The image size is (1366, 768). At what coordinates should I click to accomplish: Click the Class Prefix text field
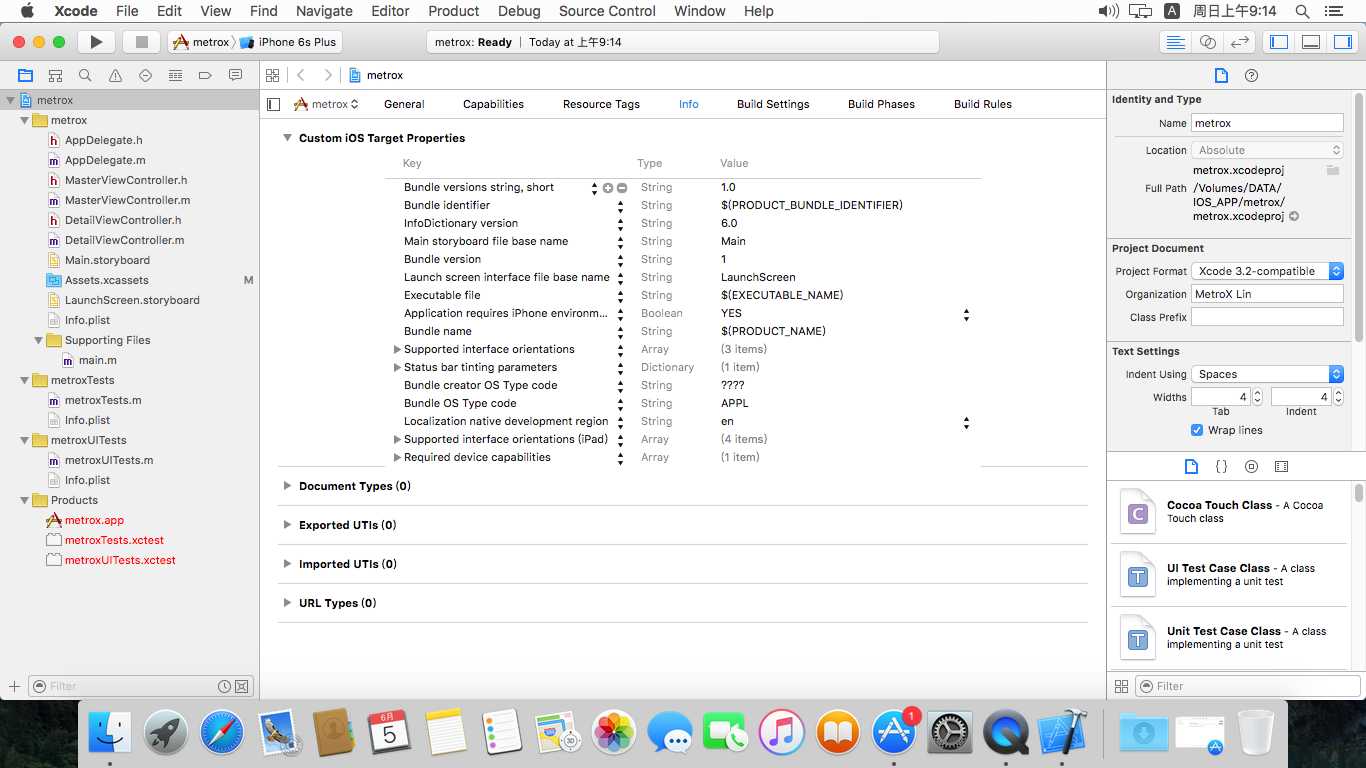pyautogui.click(x=1267, y=317)
